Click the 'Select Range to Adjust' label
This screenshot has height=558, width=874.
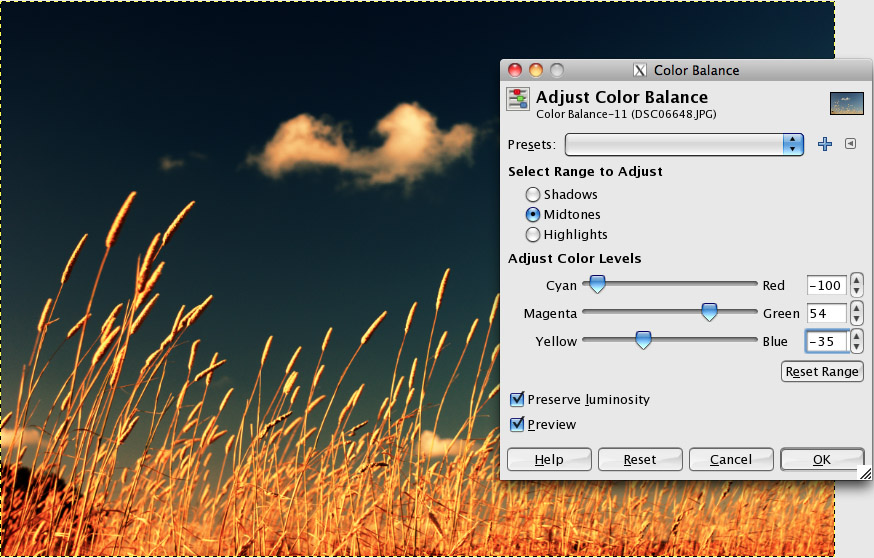tap(585, 171)
